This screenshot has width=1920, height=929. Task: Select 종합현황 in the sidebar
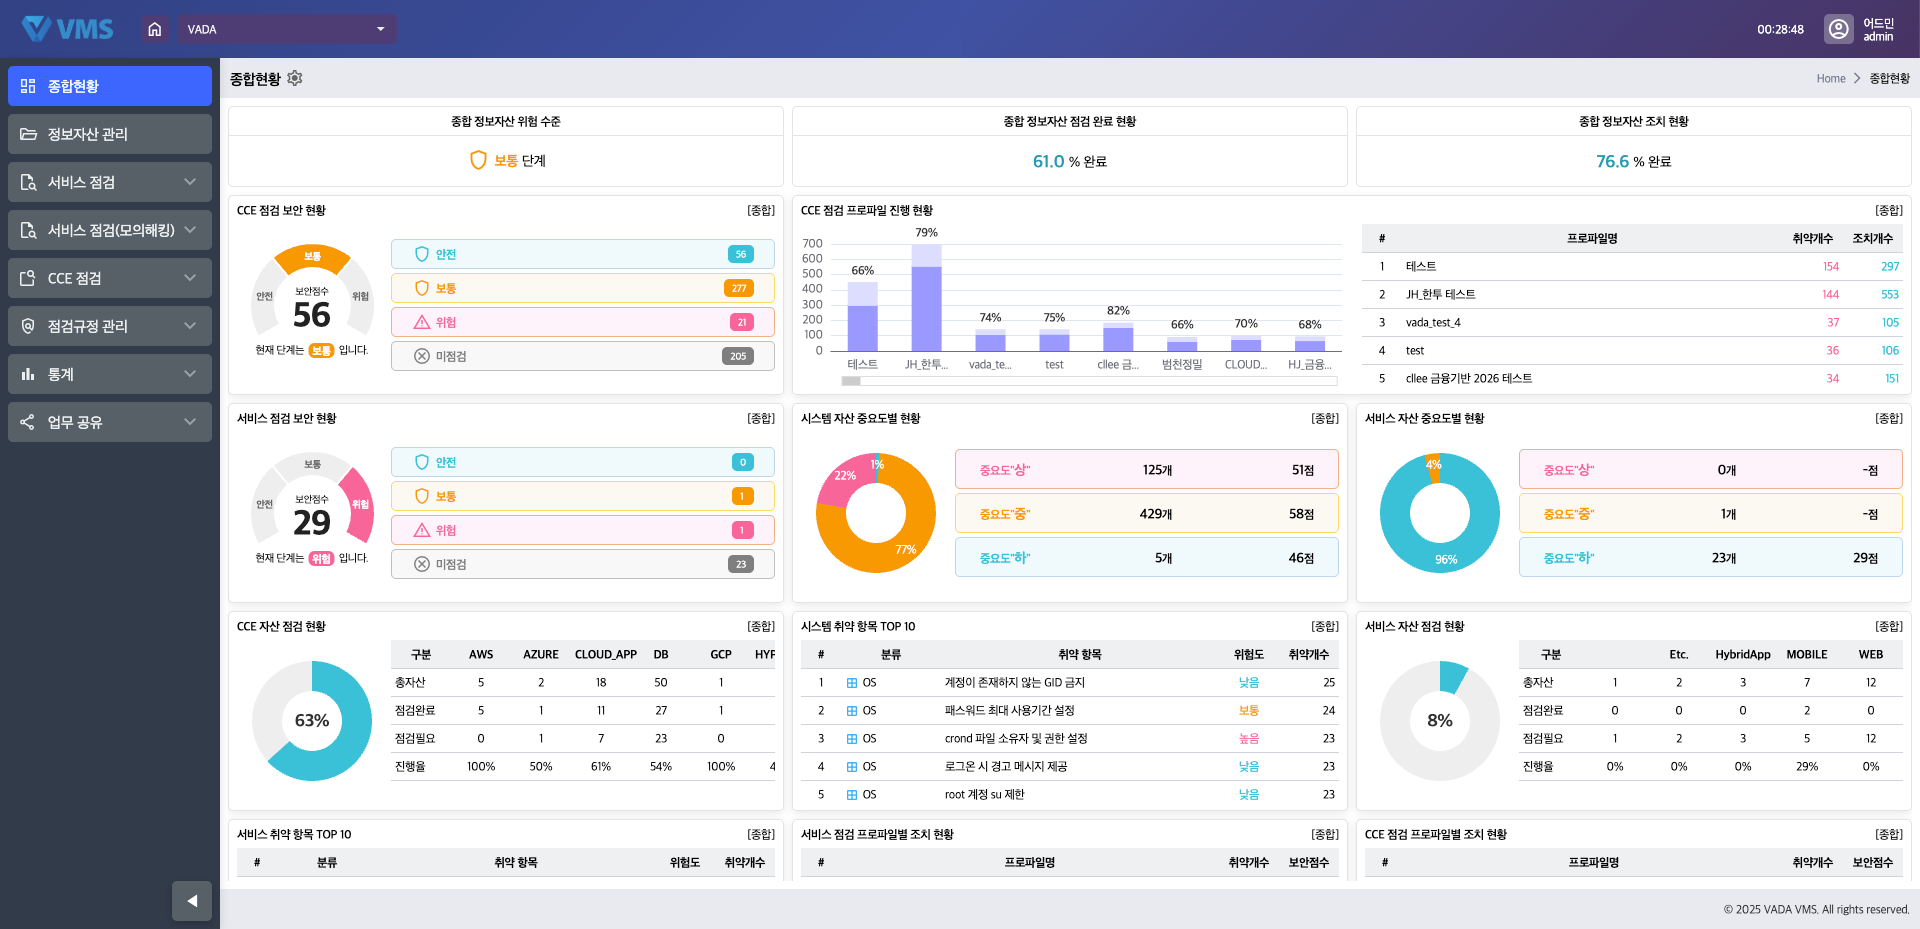click(x=110, y=86)
